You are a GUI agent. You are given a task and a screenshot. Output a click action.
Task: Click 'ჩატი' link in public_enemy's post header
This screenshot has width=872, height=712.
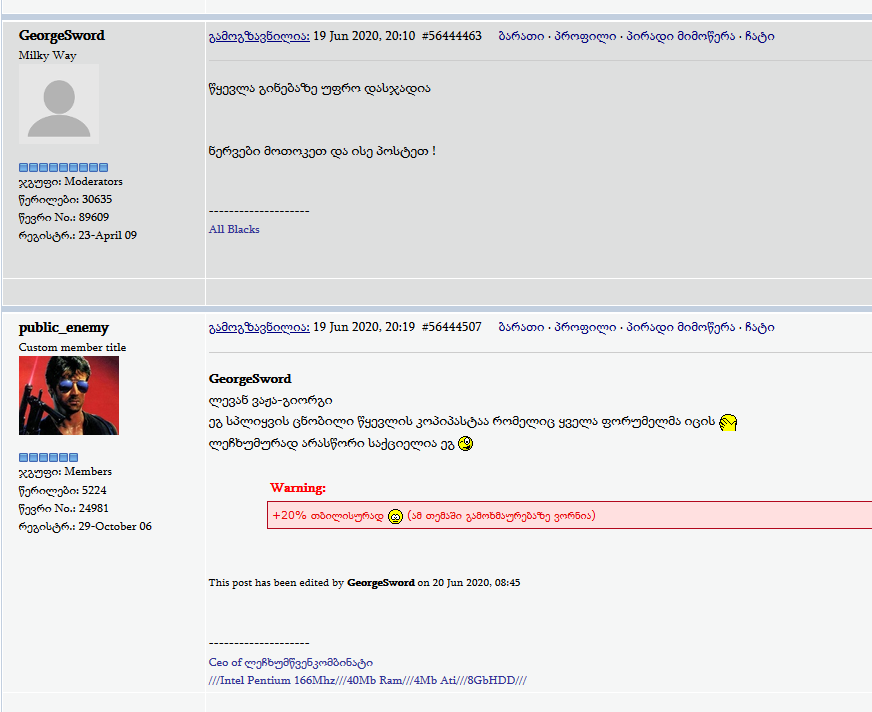point(760,327)
